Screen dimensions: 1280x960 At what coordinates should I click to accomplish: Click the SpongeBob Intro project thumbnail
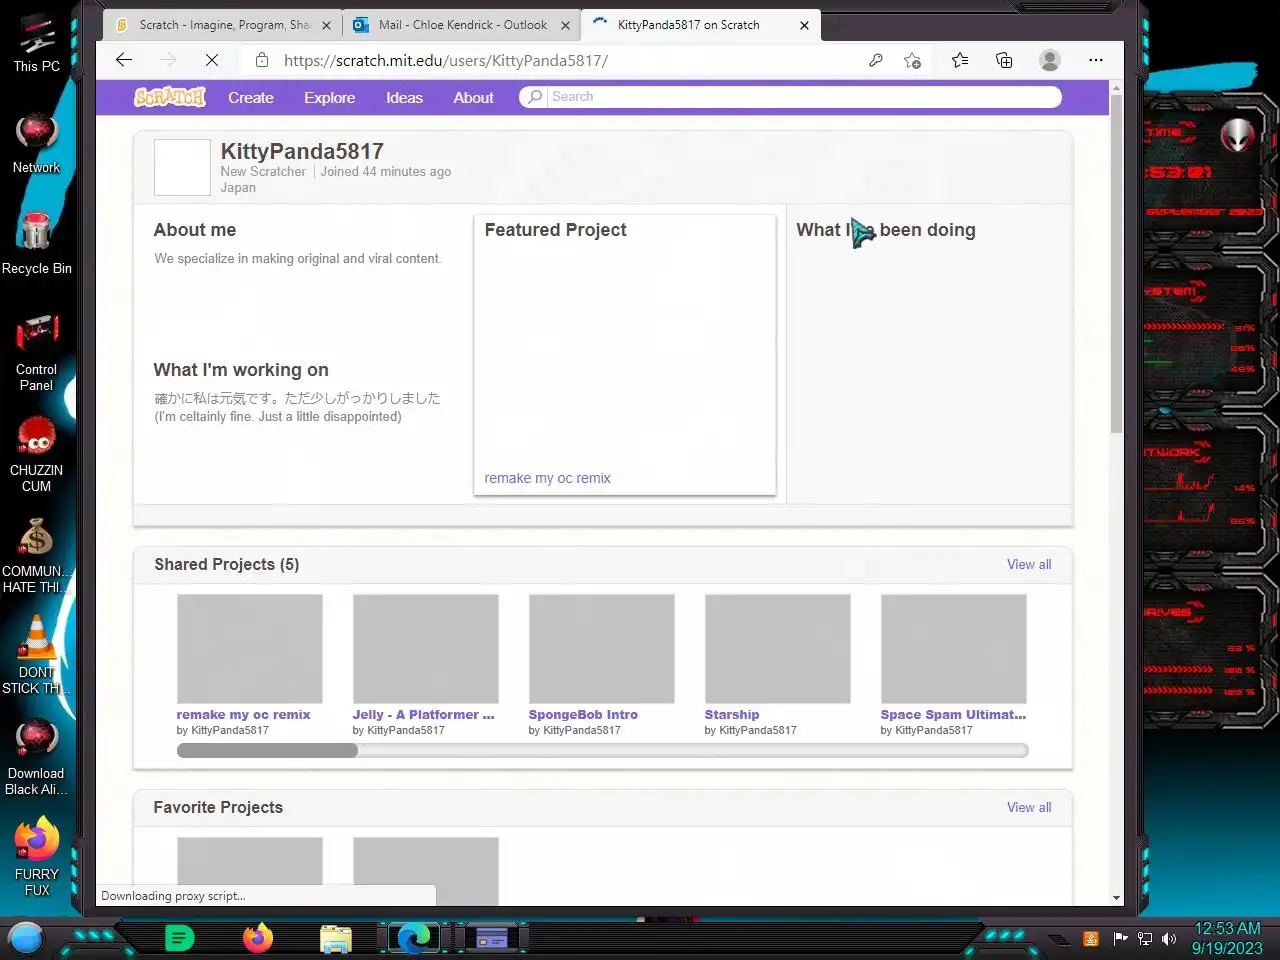tap(602, 649)
